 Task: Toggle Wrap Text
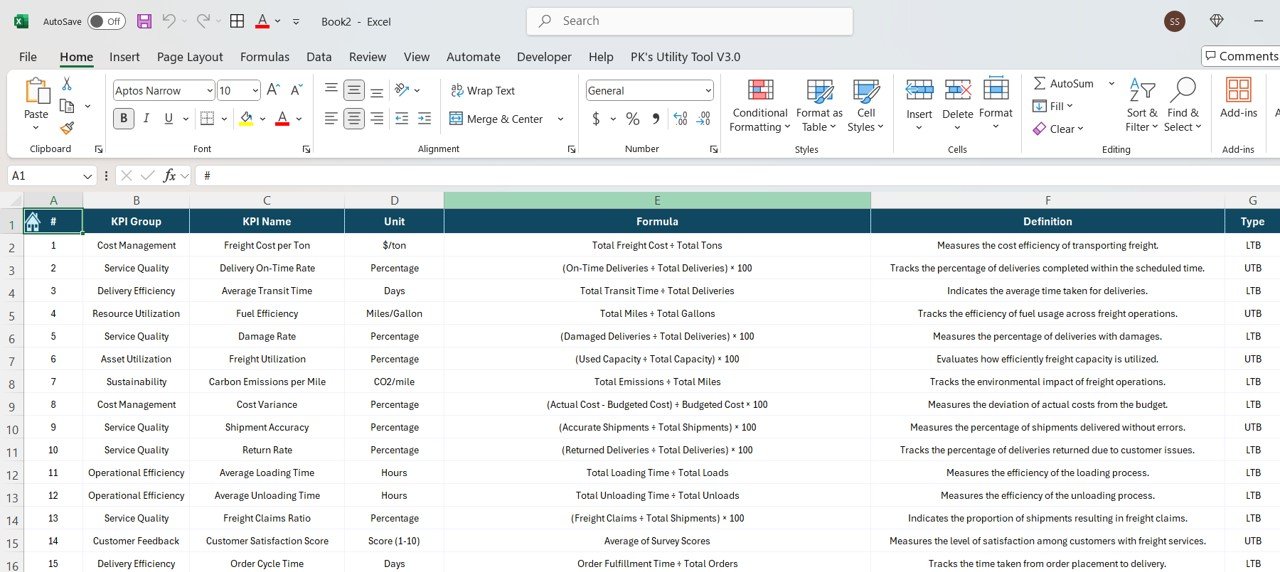pyautogui.click(x=483, y=90)
